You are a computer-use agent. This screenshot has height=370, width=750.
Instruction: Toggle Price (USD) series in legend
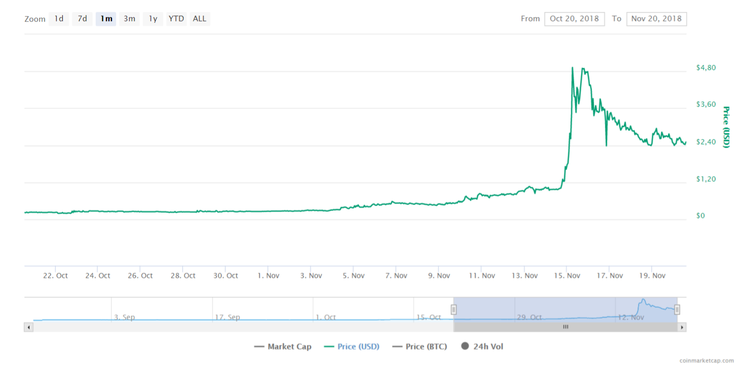click(352, 347)
